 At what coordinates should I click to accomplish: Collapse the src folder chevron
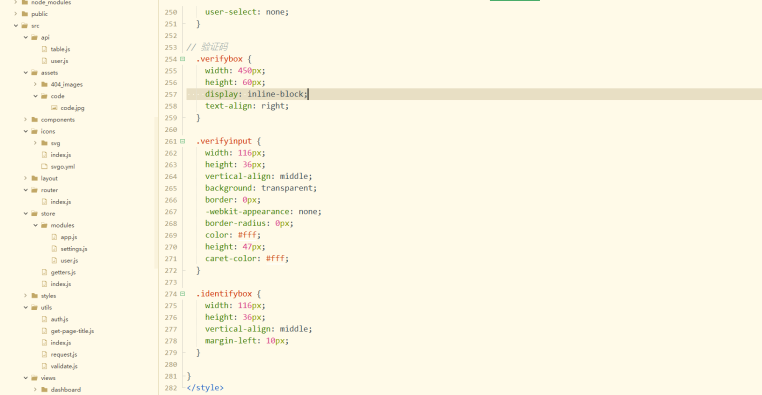pyautogui.click(x=16, y=26)
